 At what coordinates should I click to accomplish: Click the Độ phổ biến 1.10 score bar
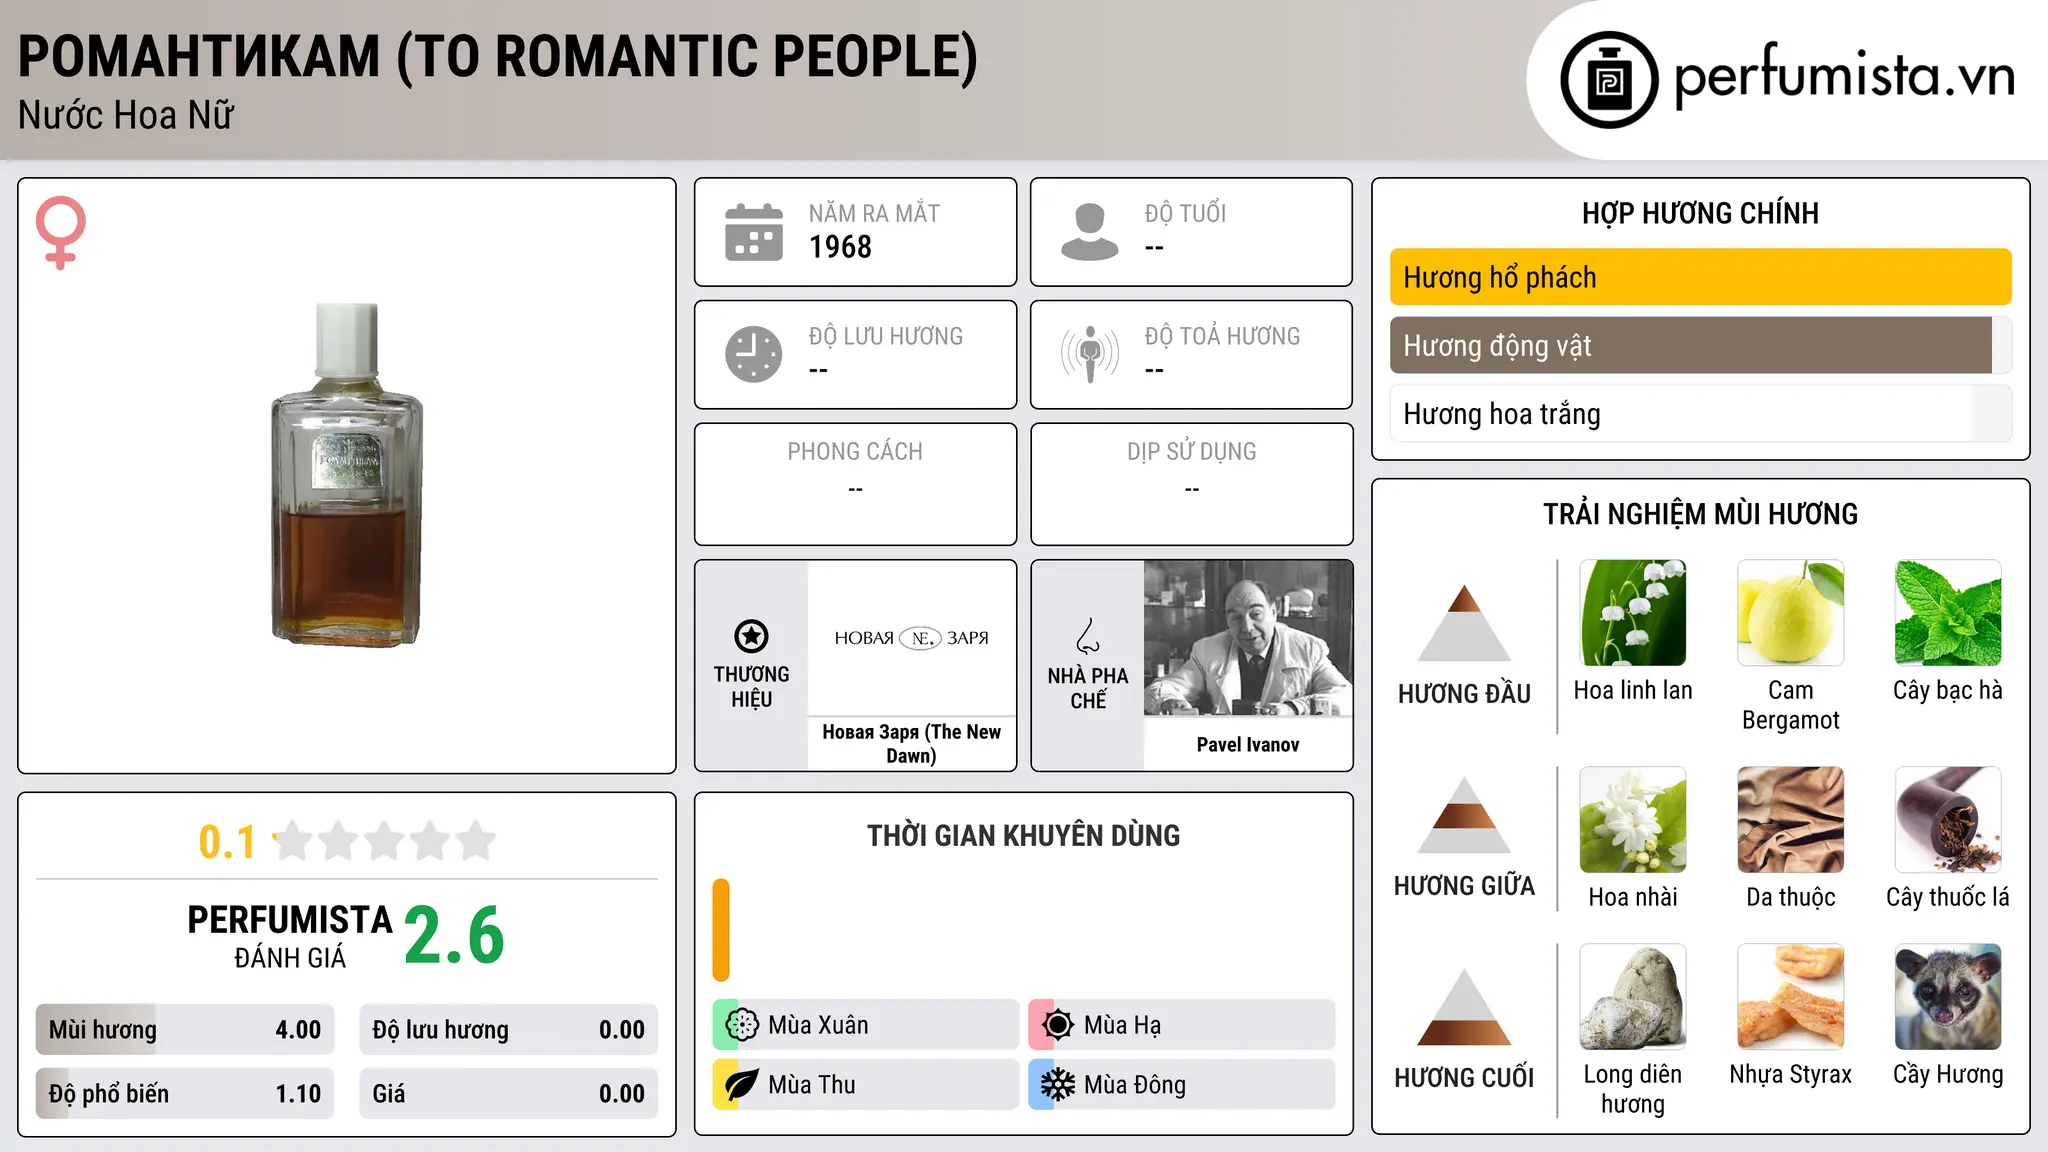pos(185,1094)
